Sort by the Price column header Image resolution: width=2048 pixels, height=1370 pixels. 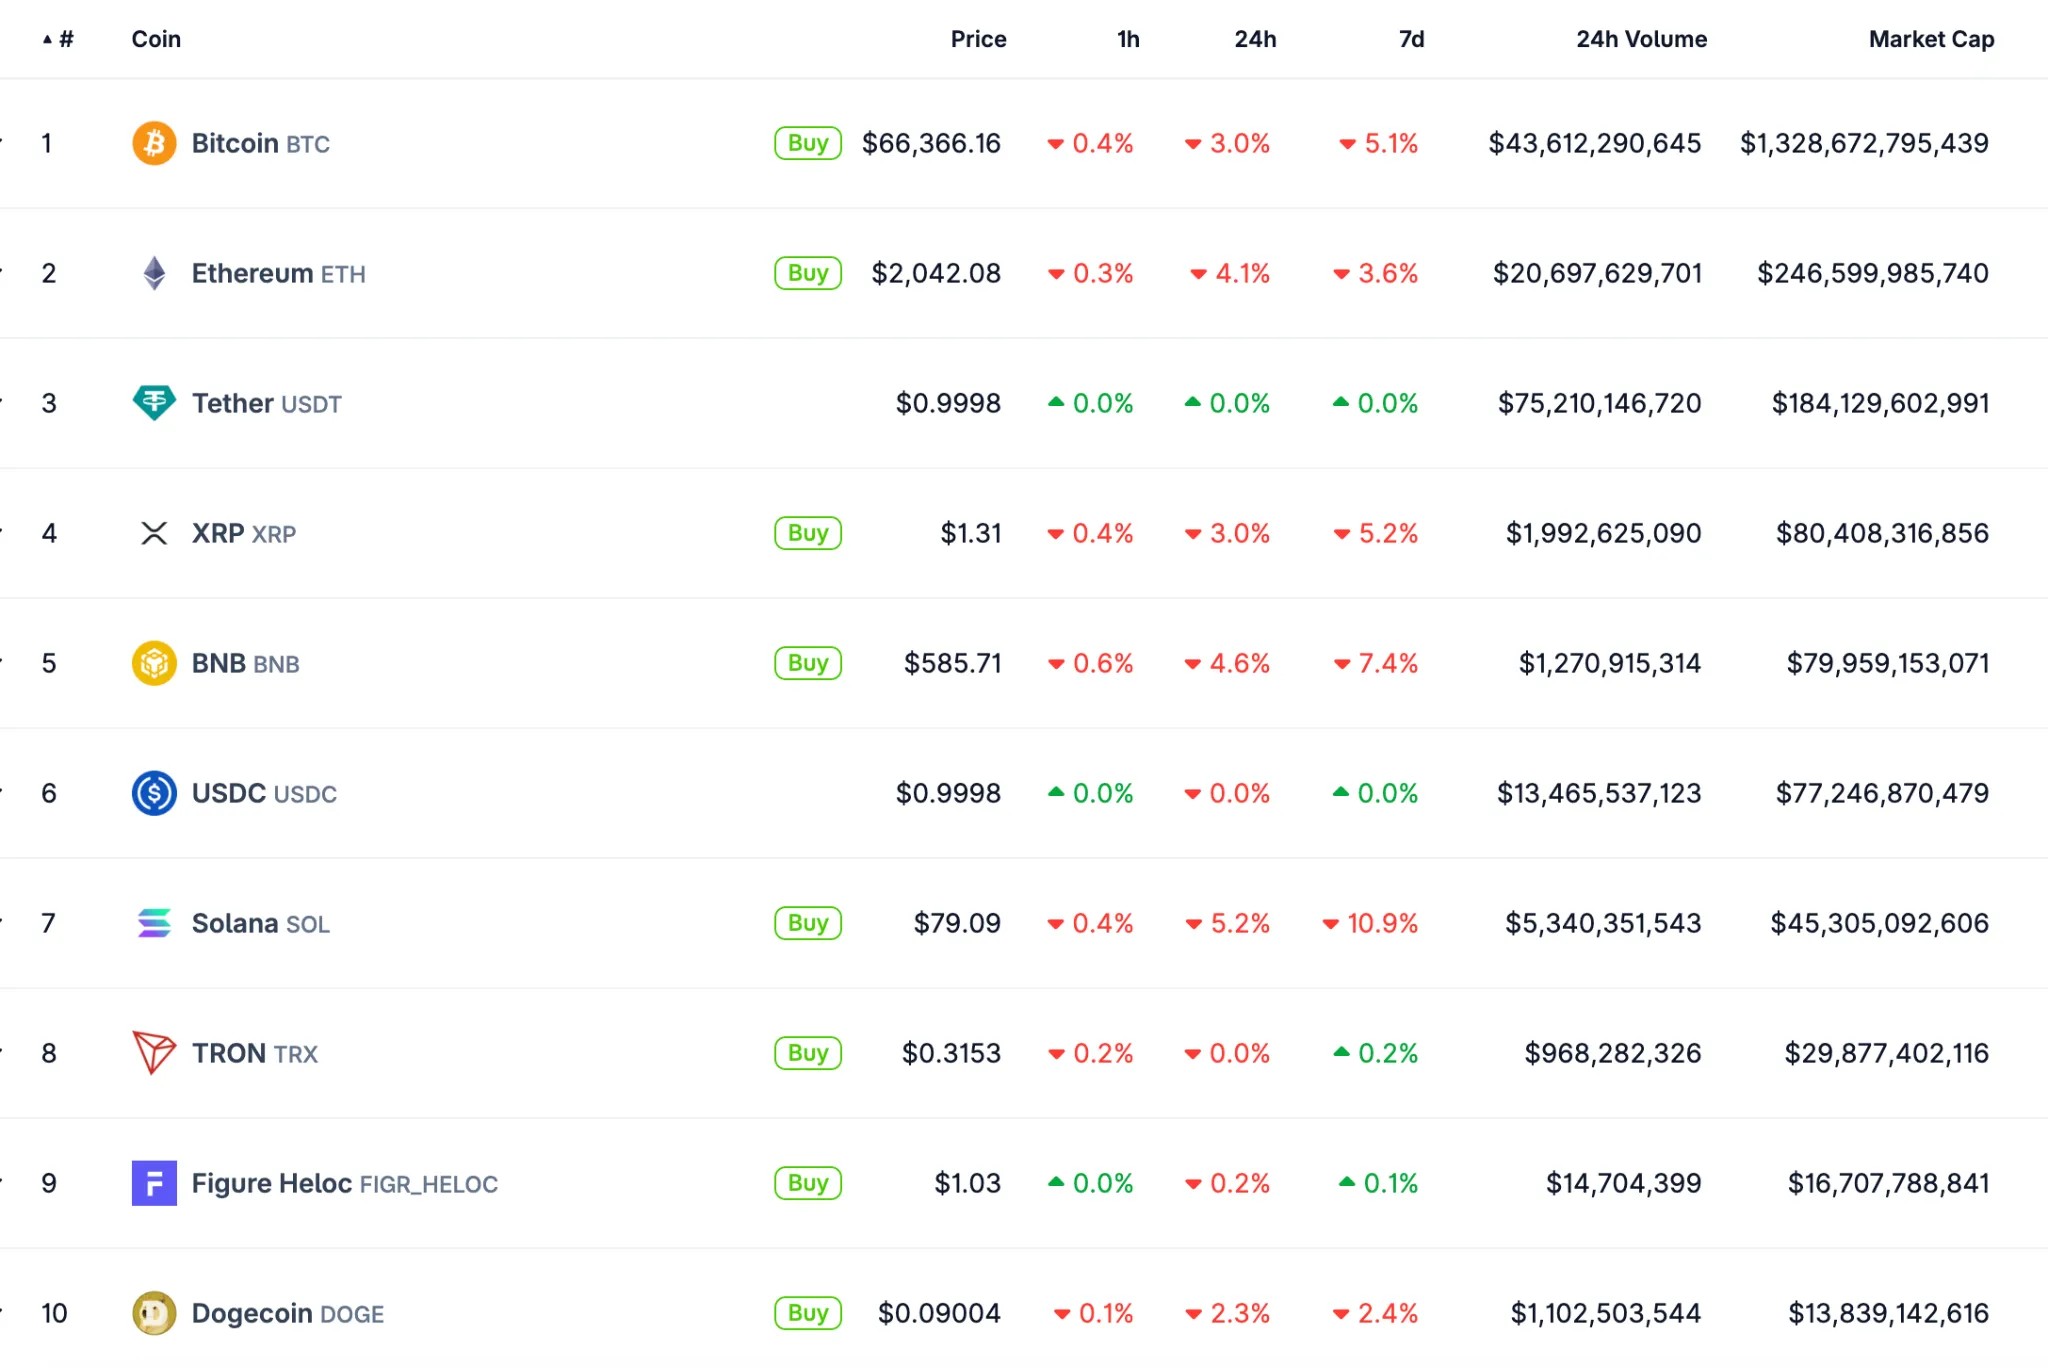[x=977, y=39]
